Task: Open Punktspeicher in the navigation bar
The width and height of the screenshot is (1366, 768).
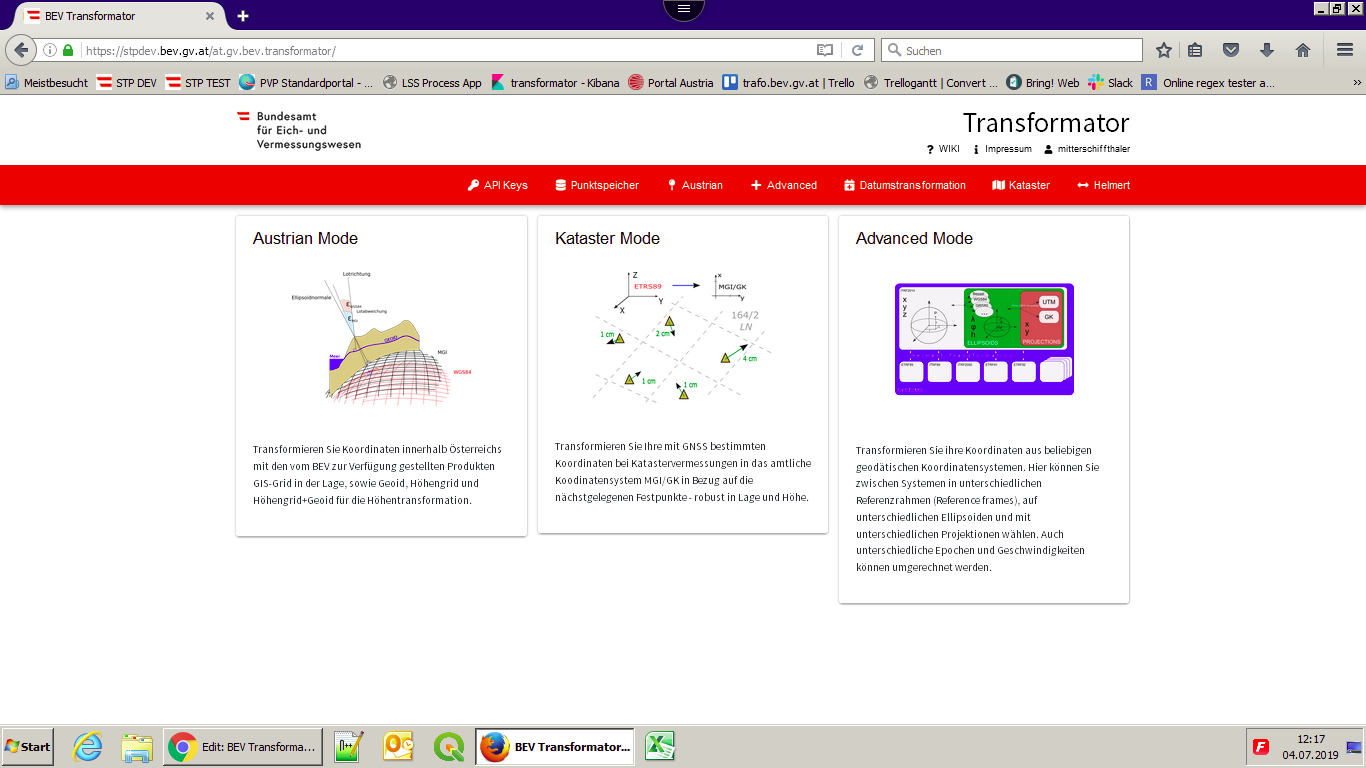Action: pyautogui.click(x=597, y=185)
